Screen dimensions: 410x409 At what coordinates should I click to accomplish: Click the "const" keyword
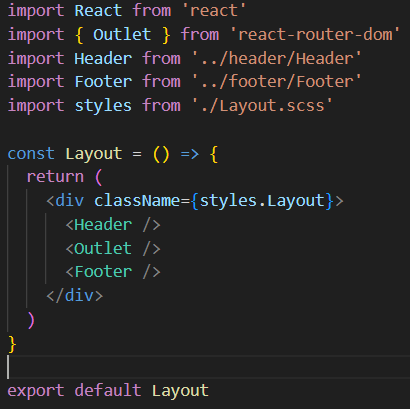(31, 154)
